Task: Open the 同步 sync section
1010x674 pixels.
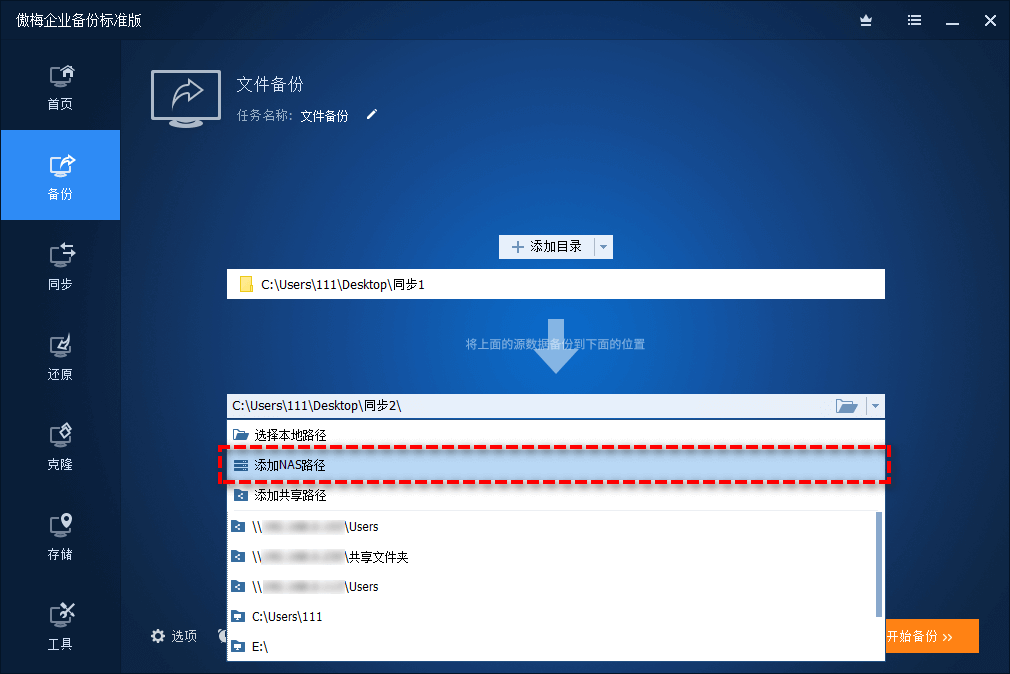Action: [61, 265]
